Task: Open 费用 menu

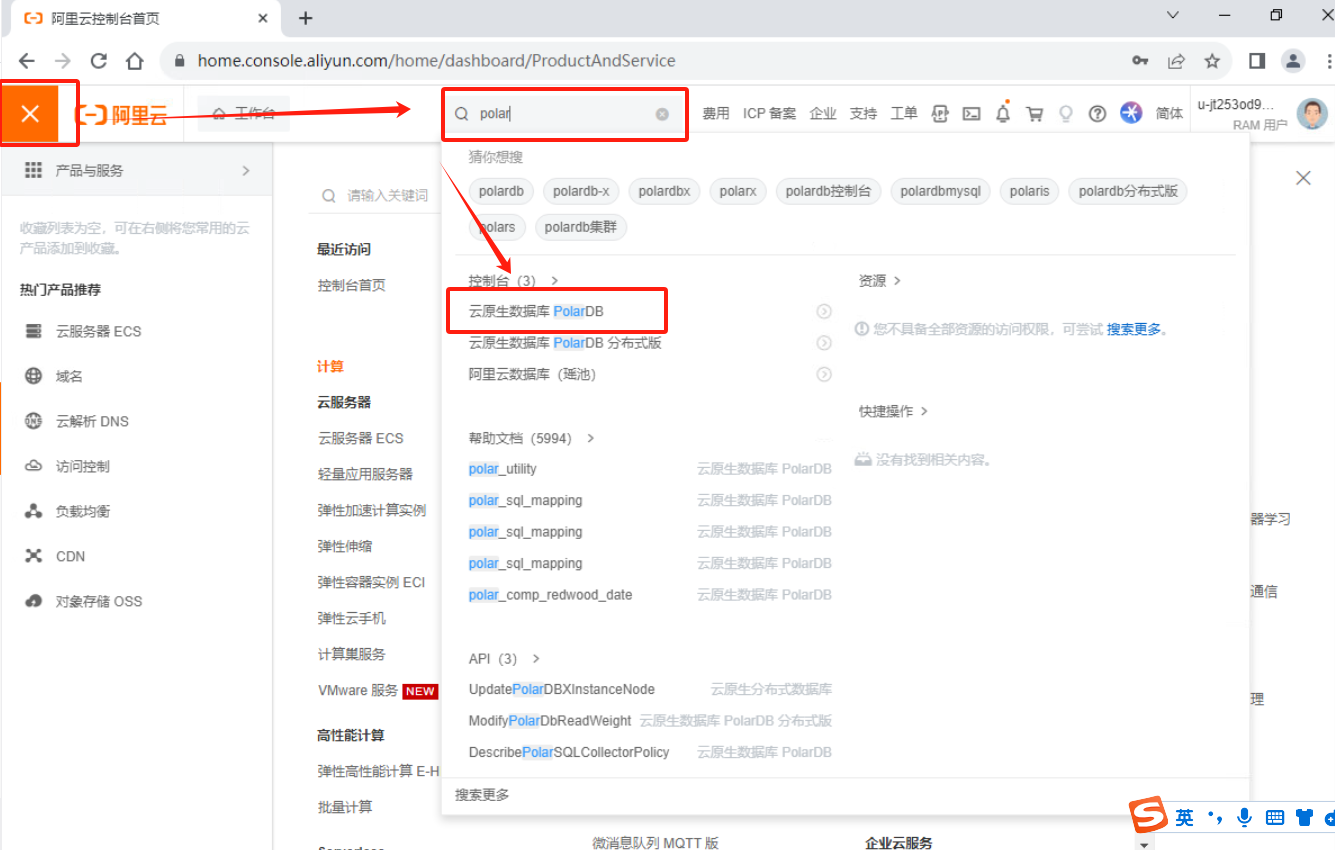Action: point(716,114)
